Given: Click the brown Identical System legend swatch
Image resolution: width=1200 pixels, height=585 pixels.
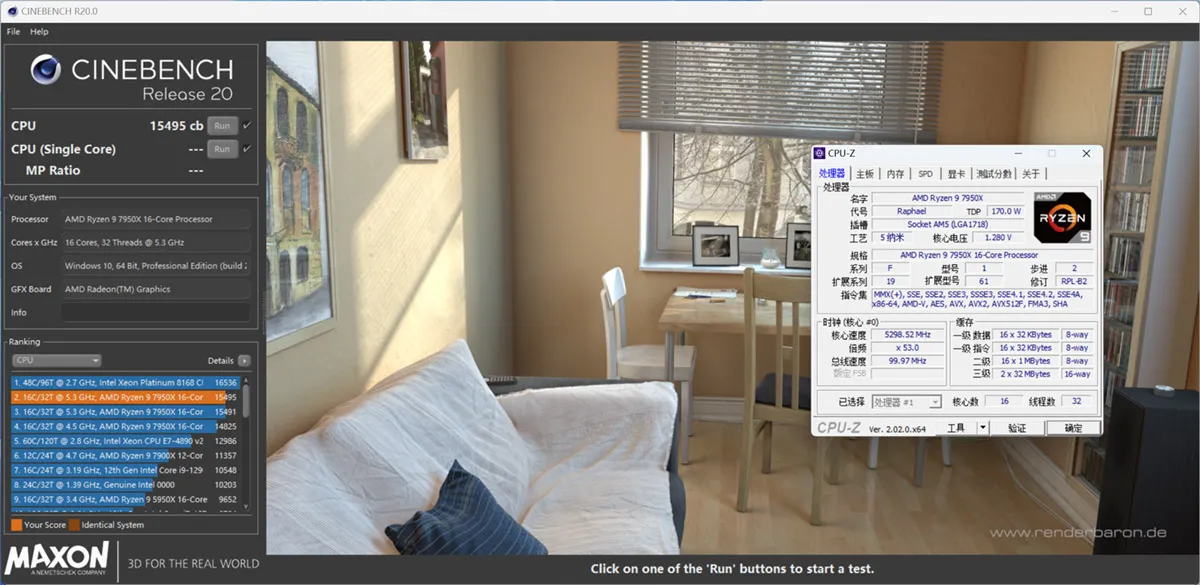Looking at the screenshot, I should tap(73, 525).
